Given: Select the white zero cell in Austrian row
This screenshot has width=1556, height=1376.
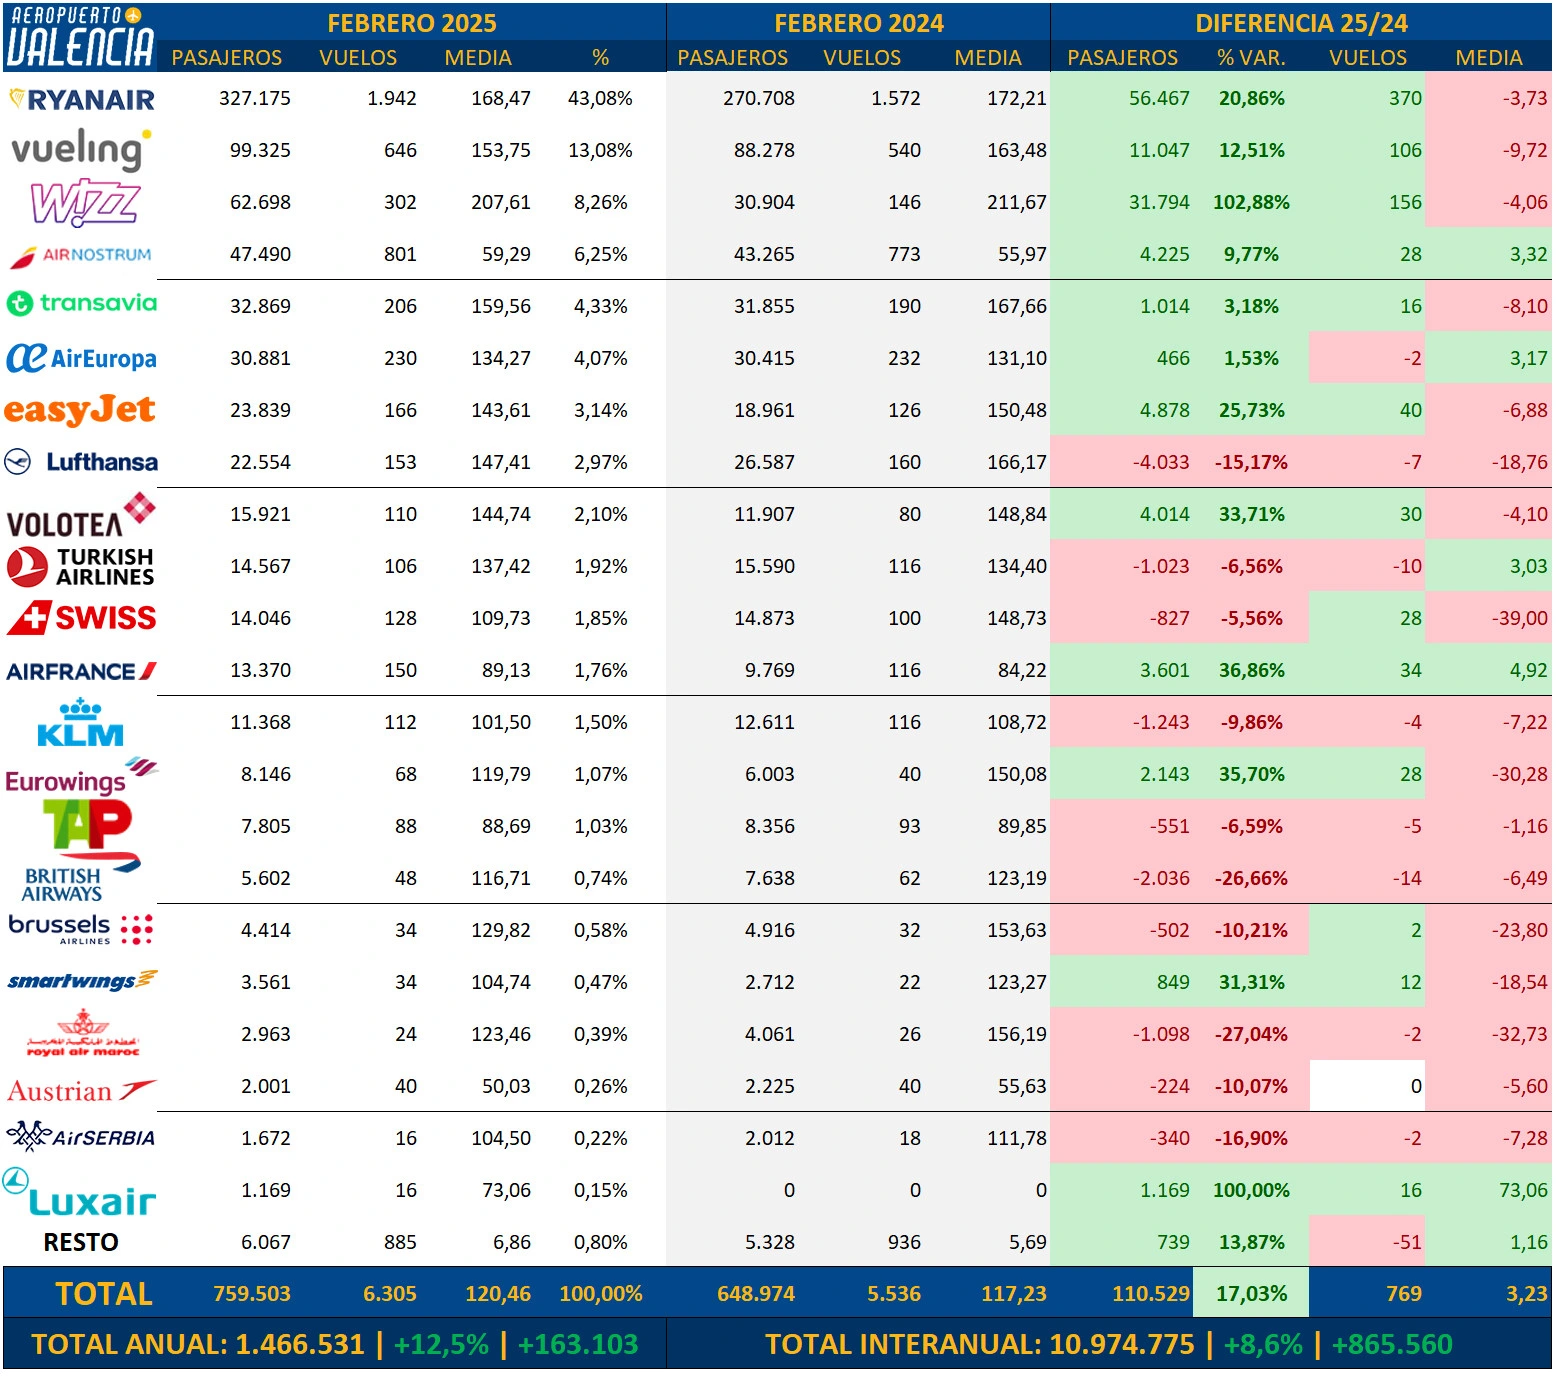Looking at the screenshot, I should point(1367,1086).
